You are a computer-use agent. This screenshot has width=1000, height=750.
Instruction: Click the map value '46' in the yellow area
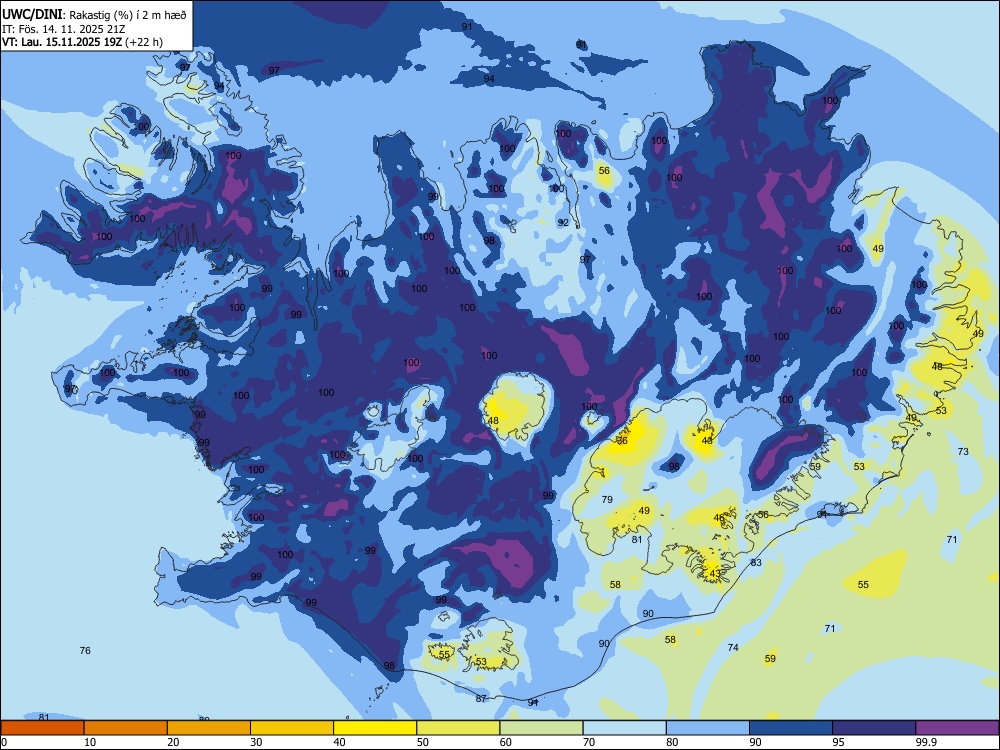[x=719, y=518]
